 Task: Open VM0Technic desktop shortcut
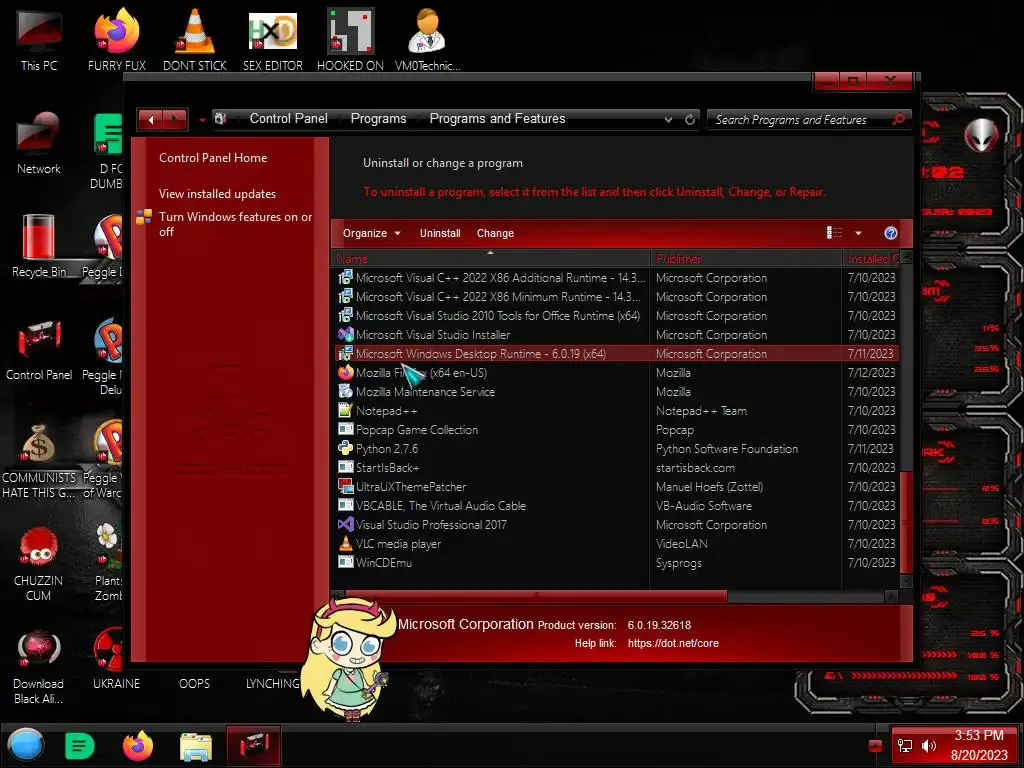click(x=427, y=39)
